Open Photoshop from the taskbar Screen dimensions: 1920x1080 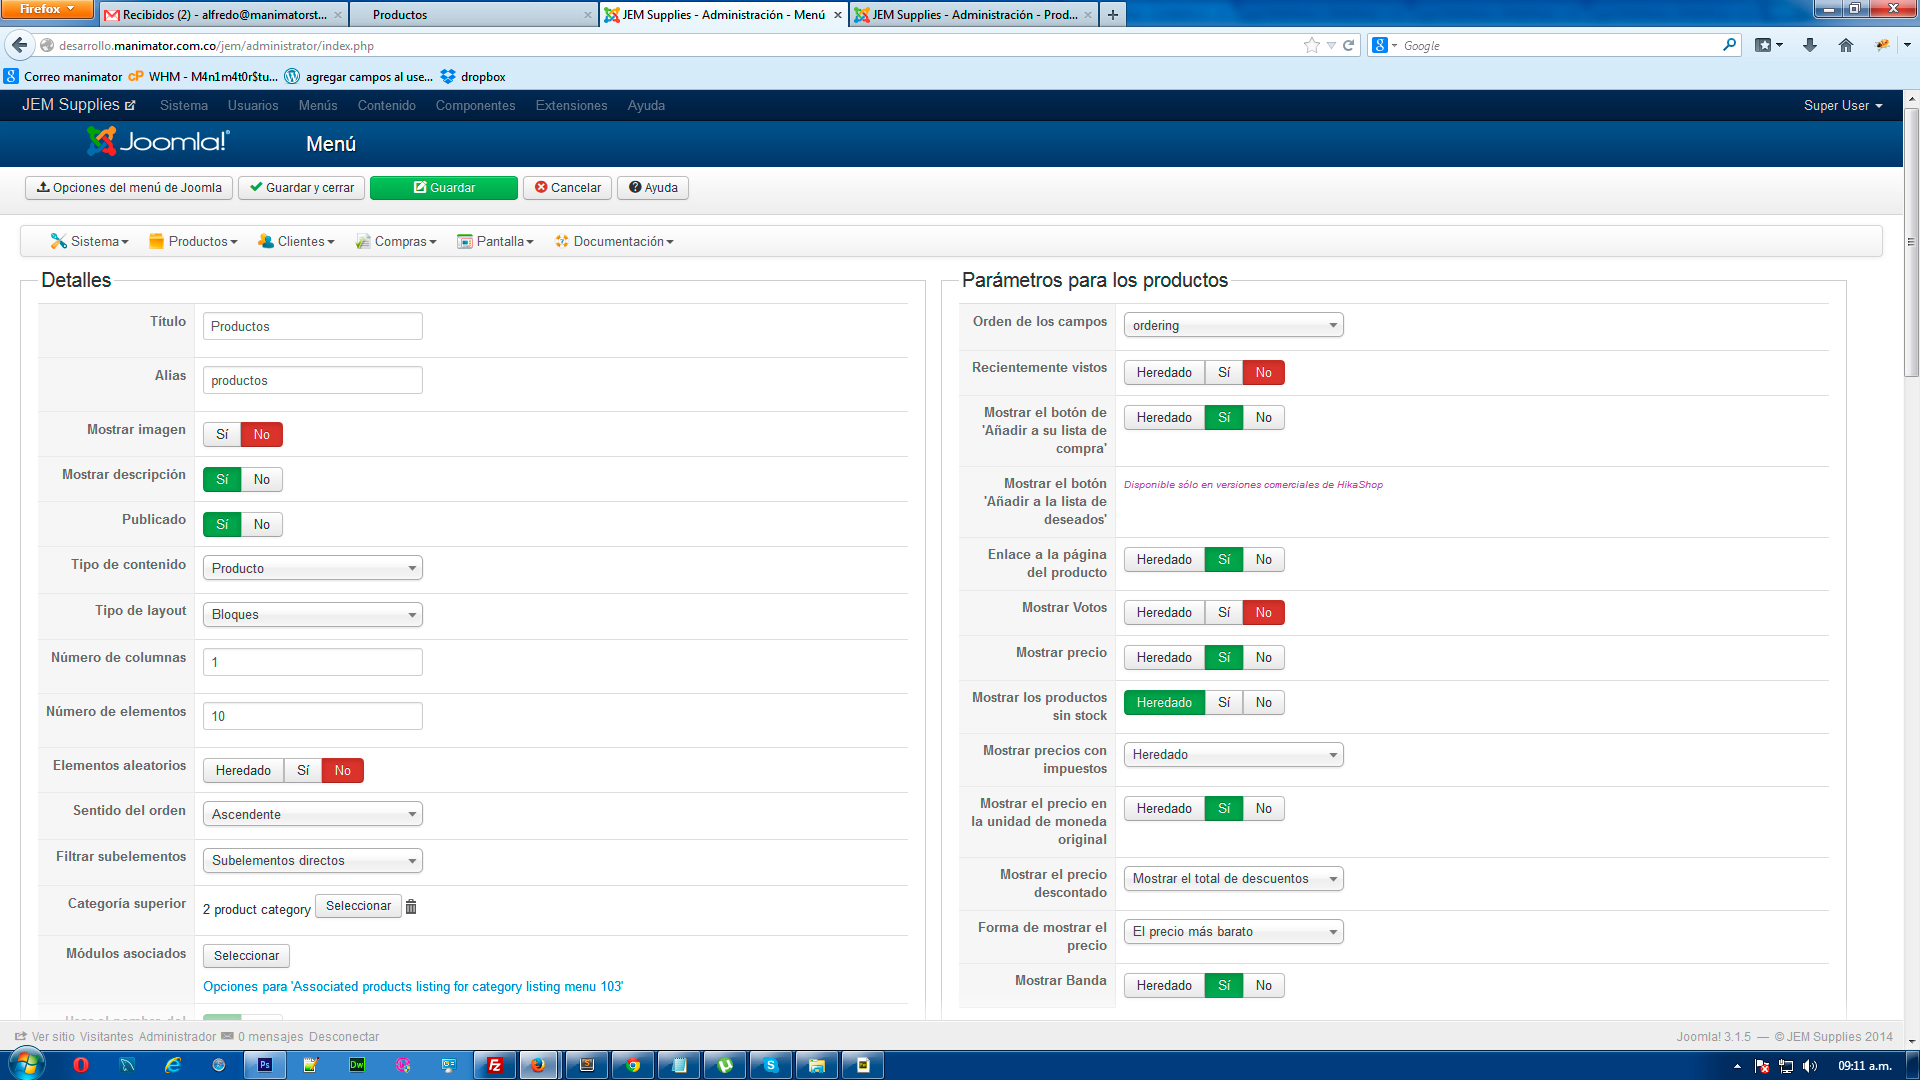[265, 1065]
